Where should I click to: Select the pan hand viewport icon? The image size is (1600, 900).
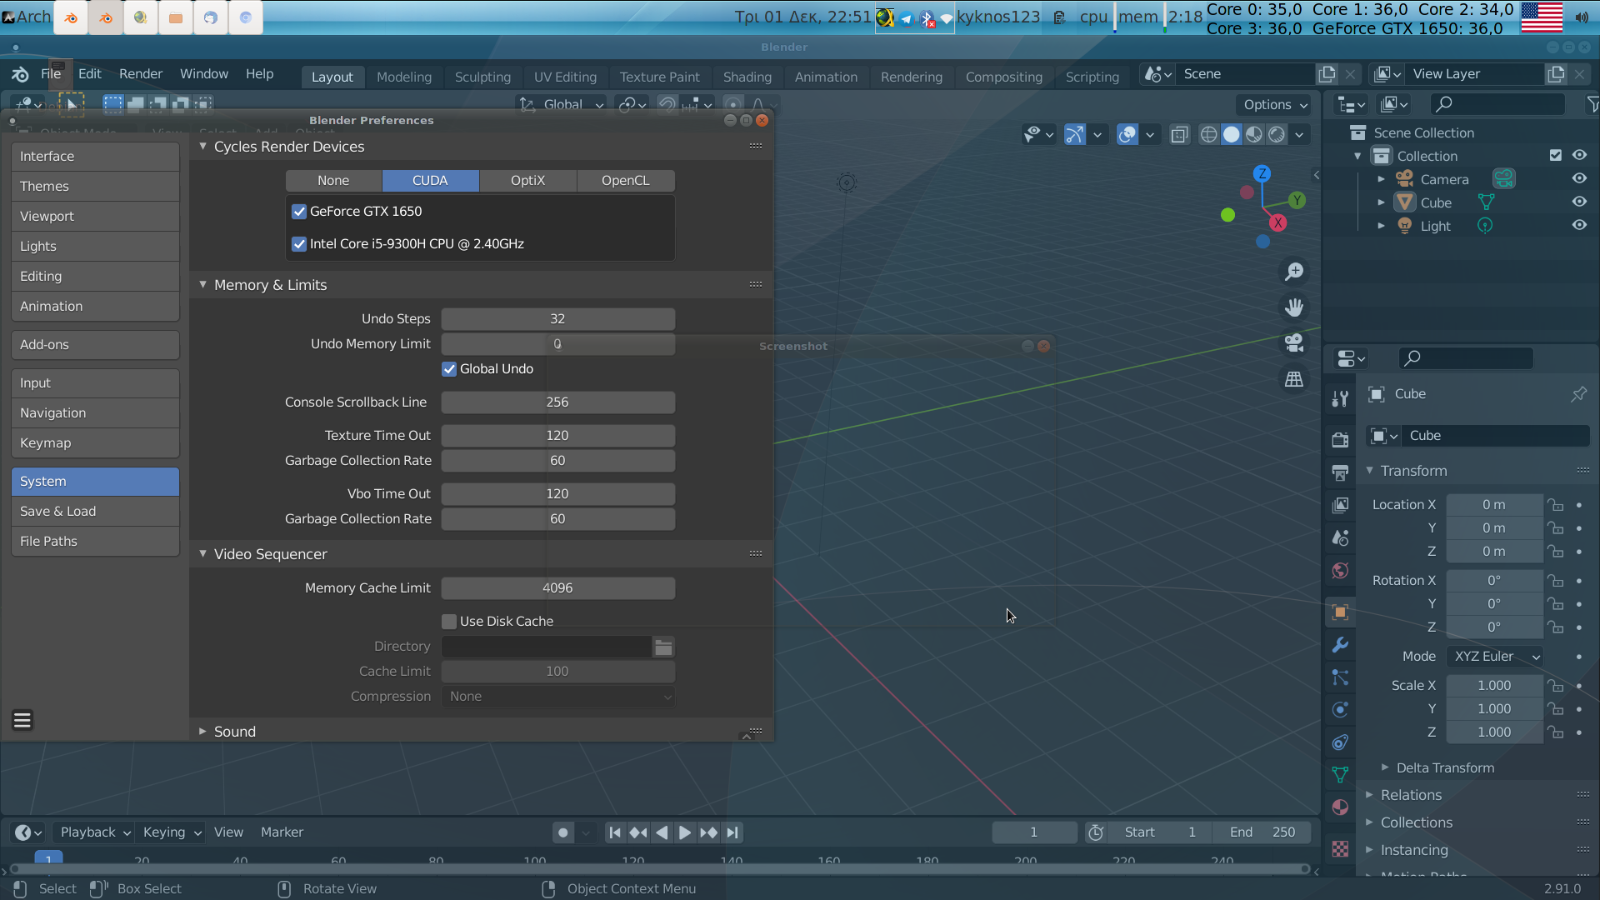pyautogui.click(x=1294, y=307)
